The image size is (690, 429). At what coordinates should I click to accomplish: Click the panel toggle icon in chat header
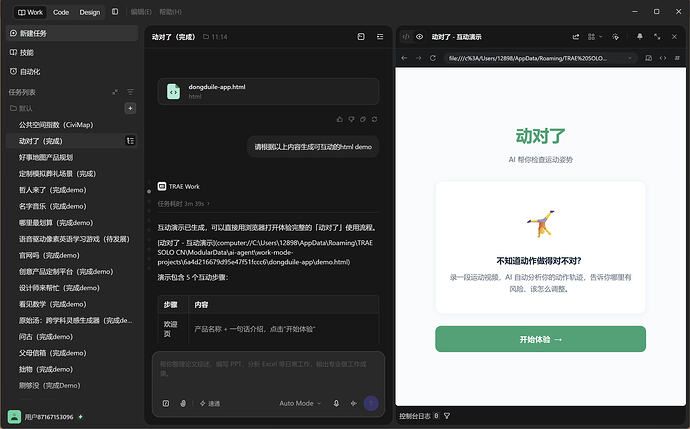coord(361,37)
